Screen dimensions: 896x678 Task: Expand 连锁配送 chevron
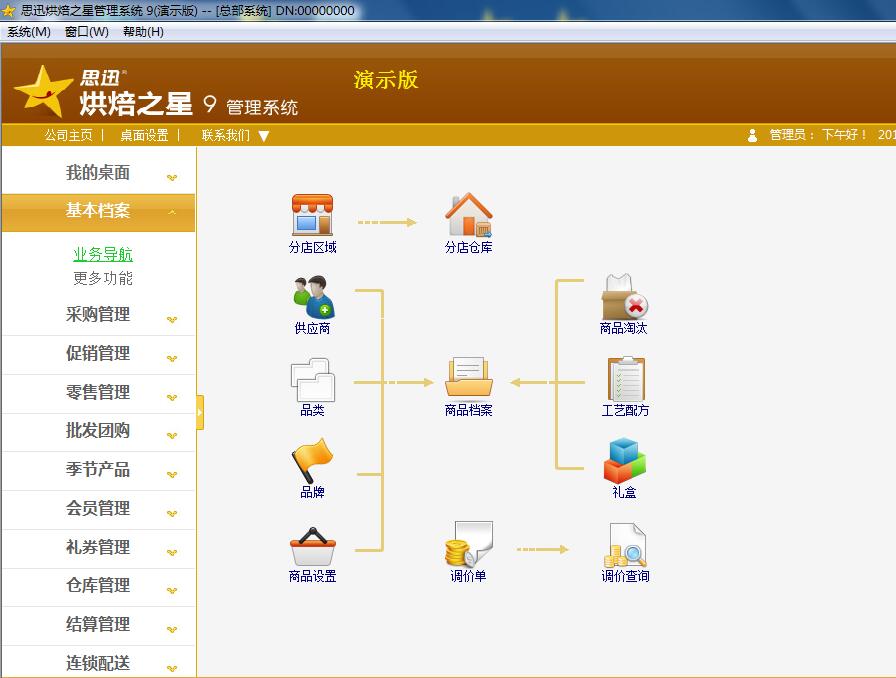(x=171, y=668)
